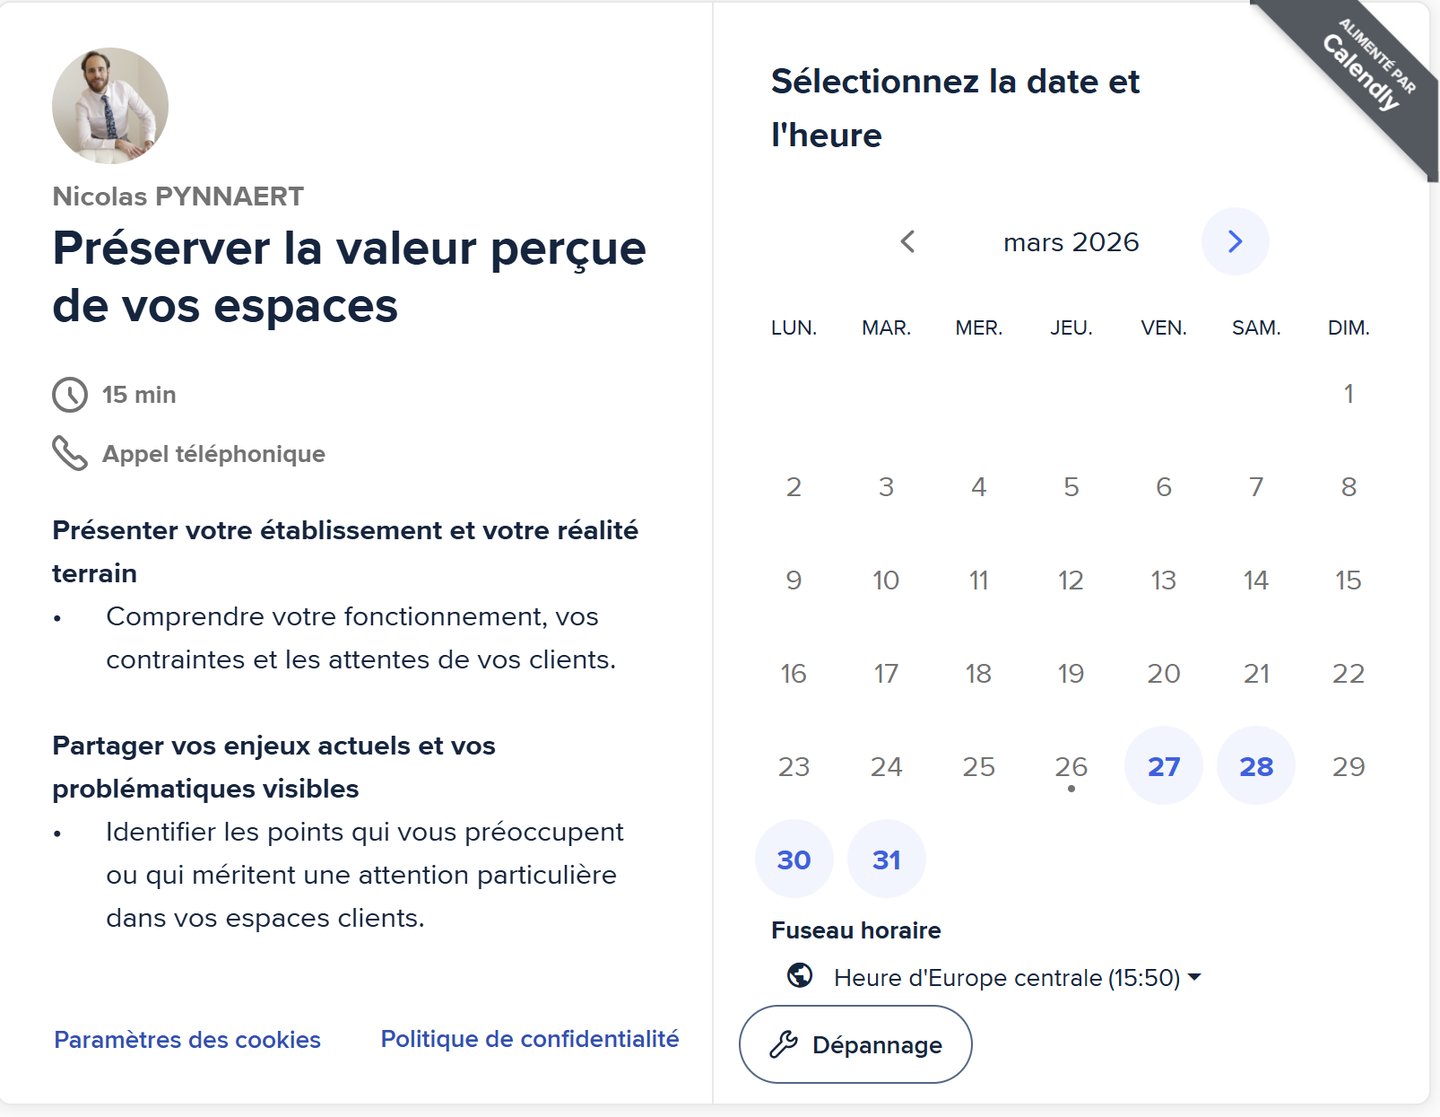Screen dimensions: 1440x1117
Task: Click the Dépannage button
Action: click(855, 1044)
